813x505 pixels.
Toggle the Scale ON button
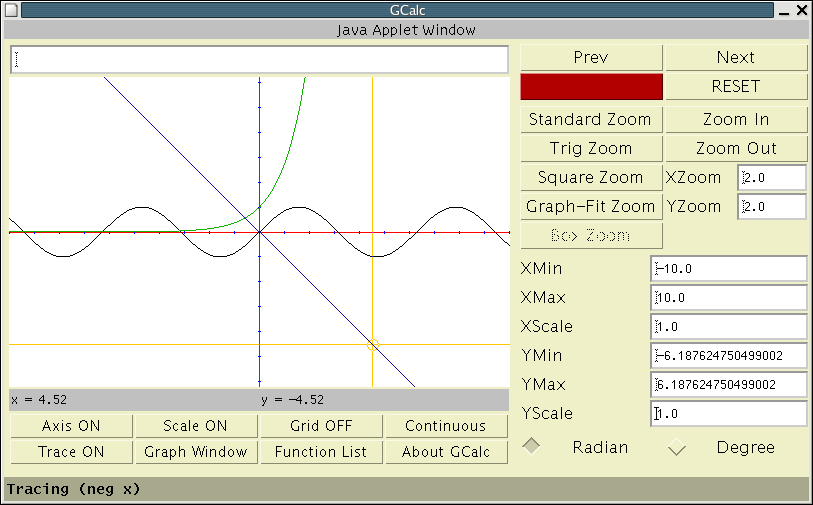(x=195, y=426)
